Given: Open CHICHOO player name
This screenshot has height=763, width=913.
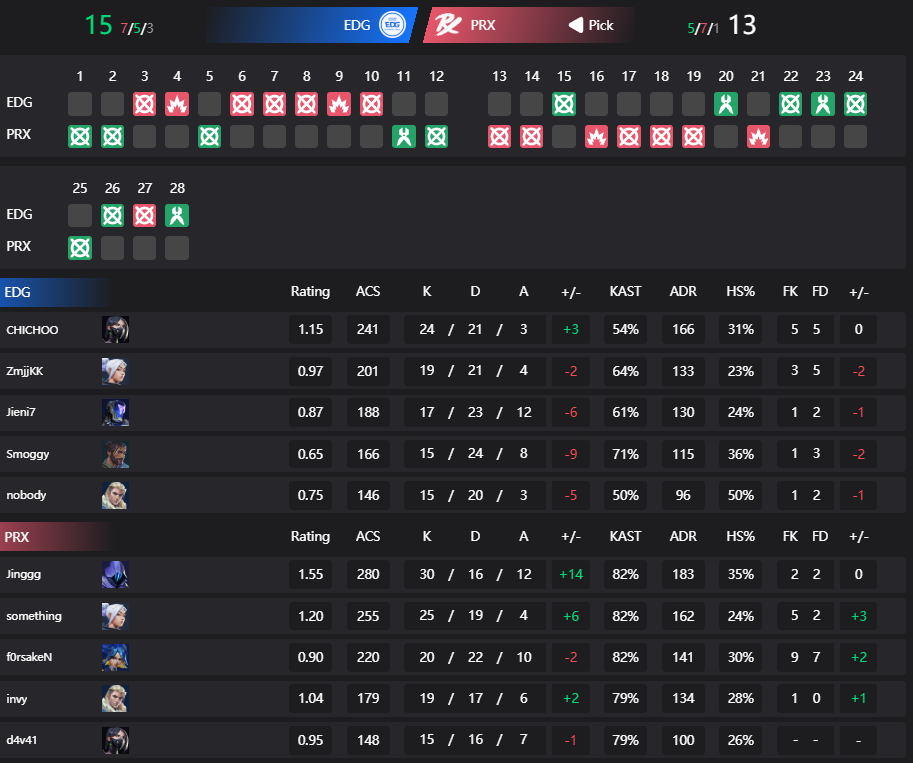Looking at the screenshot, I should pos(32,330).
